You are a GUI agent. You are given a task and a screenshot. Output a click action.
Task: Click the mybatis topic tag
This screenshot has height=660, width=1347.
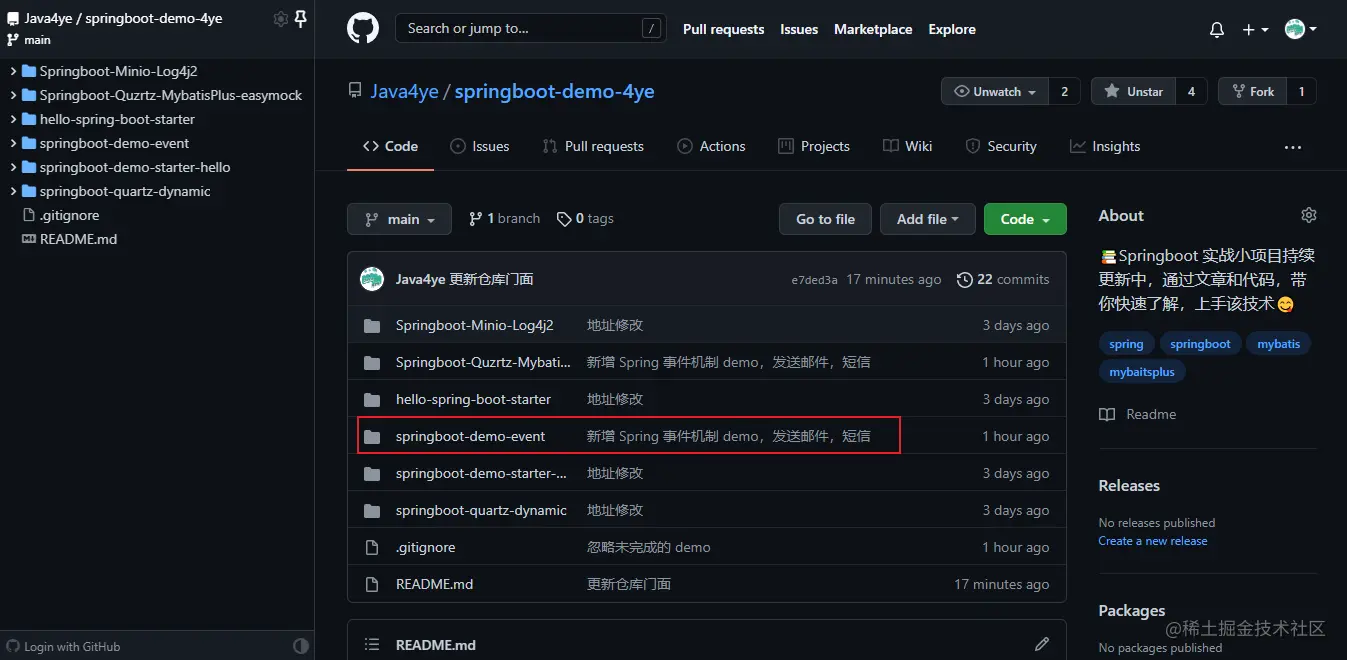tap(1278, 344)
